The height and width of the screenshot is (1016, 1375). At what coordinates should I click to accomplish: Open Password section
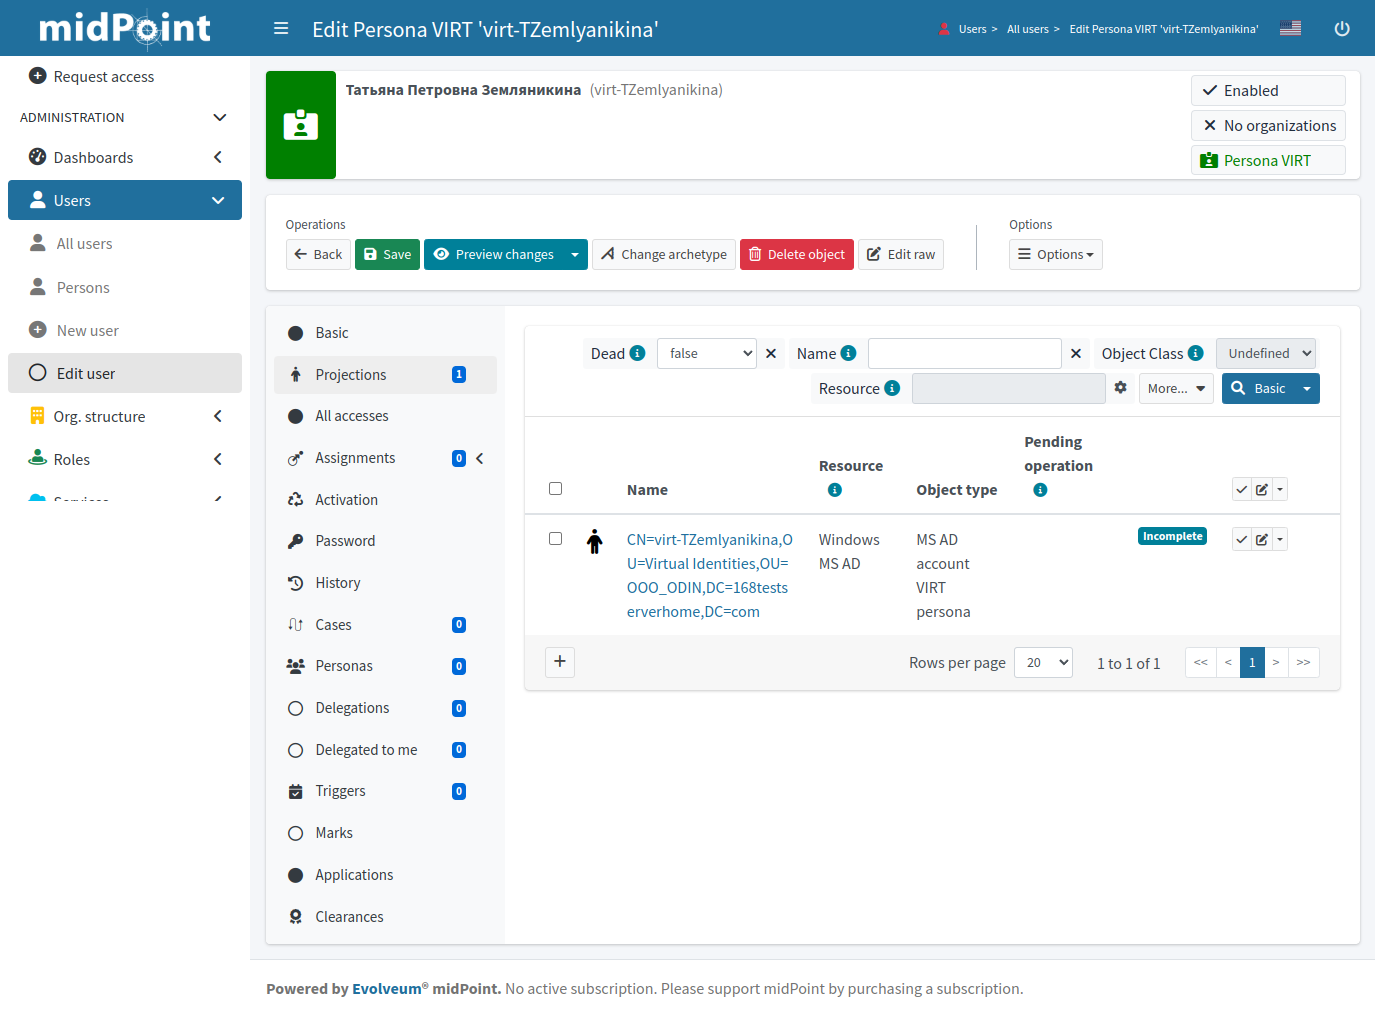click(x=385, y=541)
